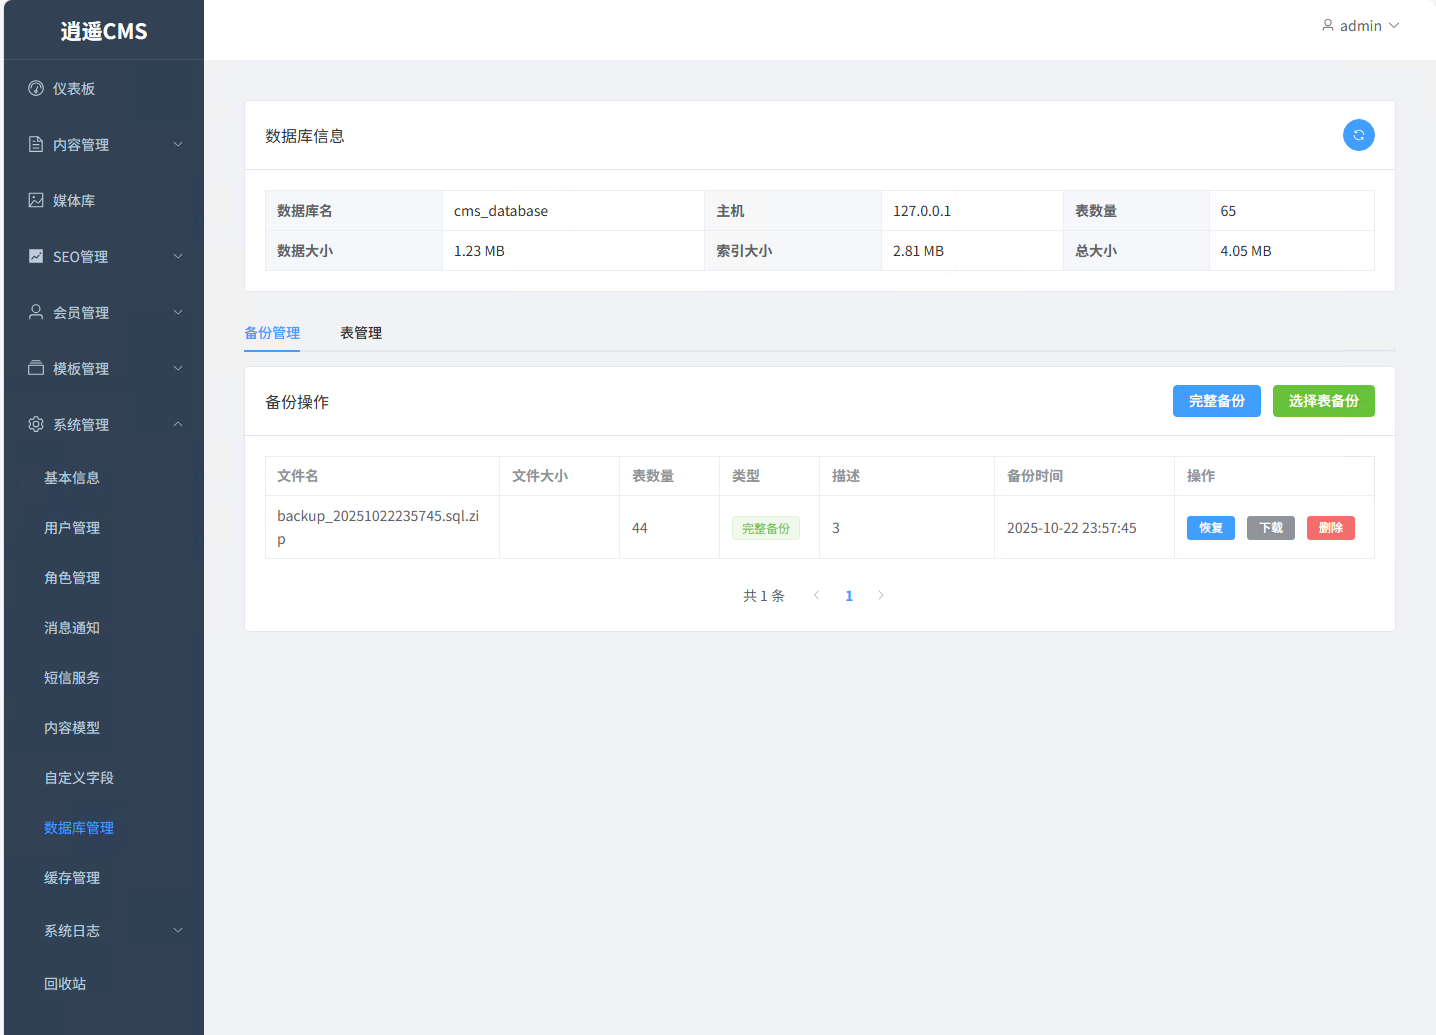Click the 选择表备份 button

(1323, 401)
